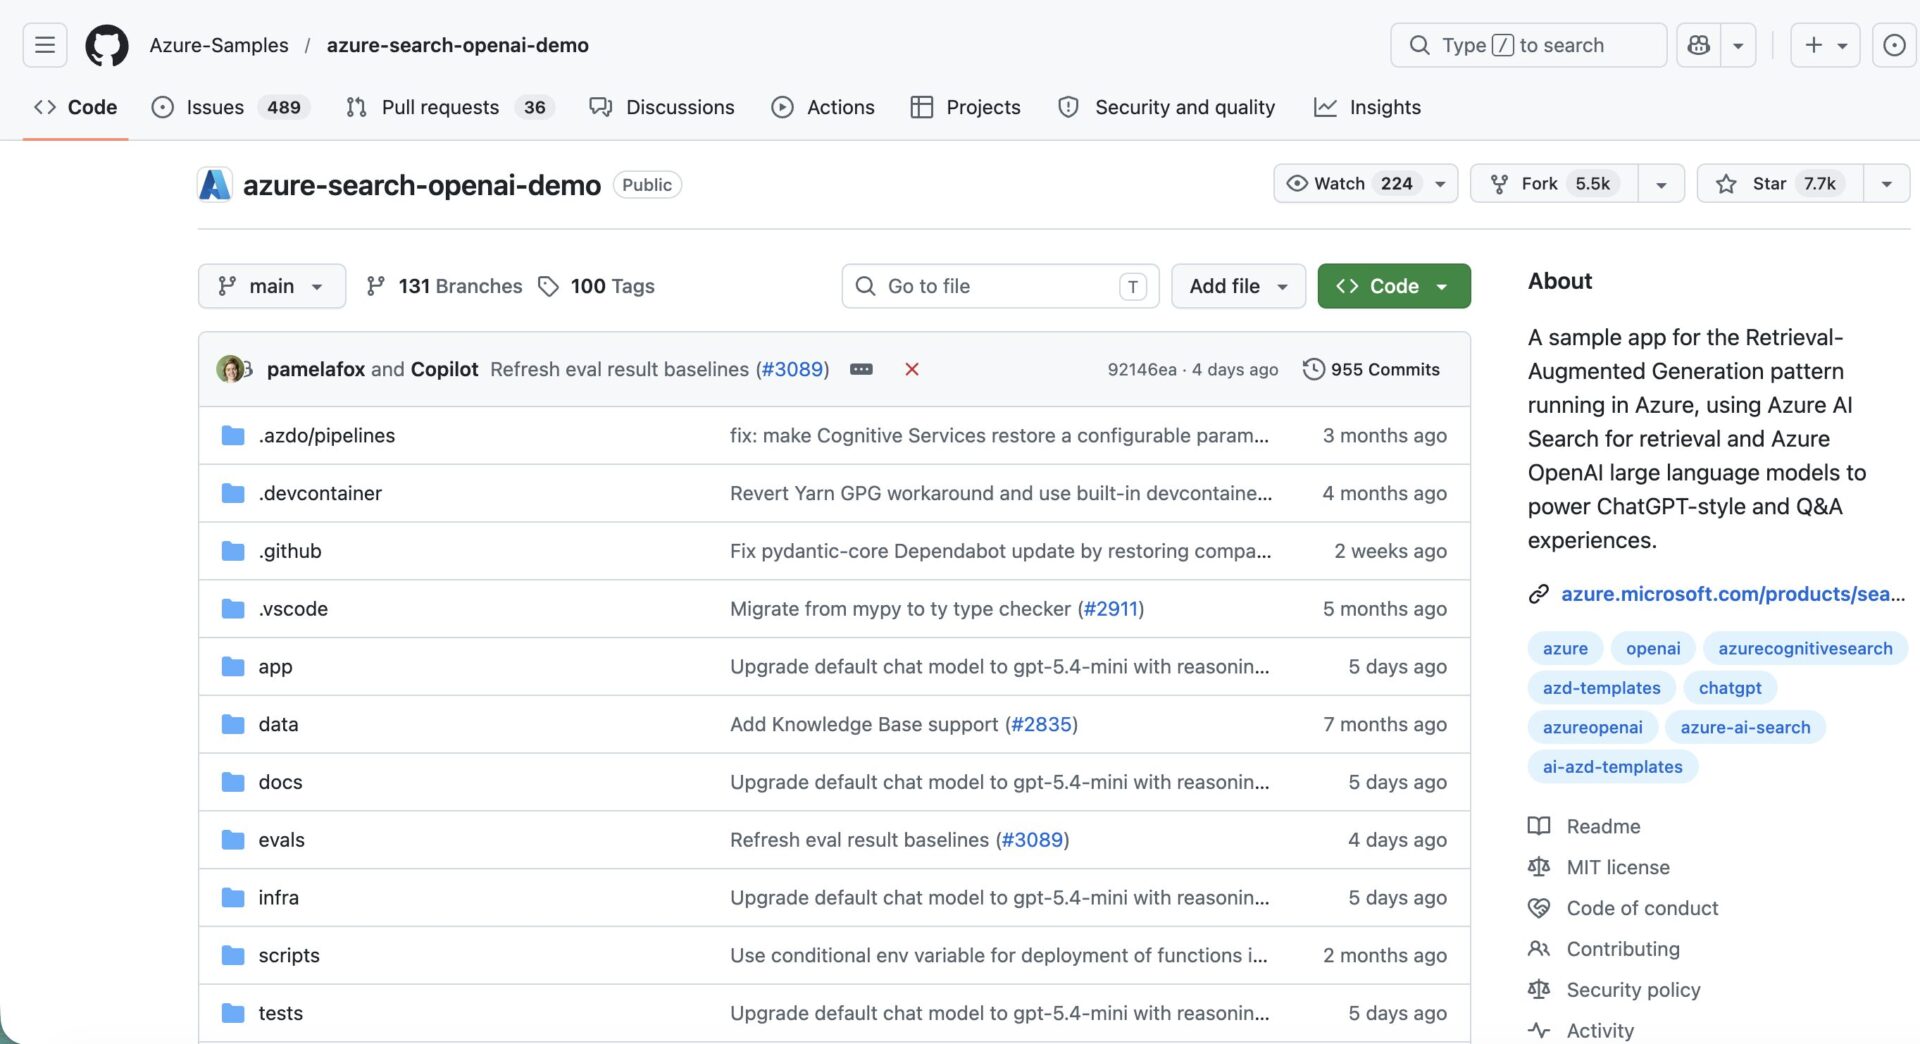
Task: Open the create new plus menu
Action: (1825, 45)
